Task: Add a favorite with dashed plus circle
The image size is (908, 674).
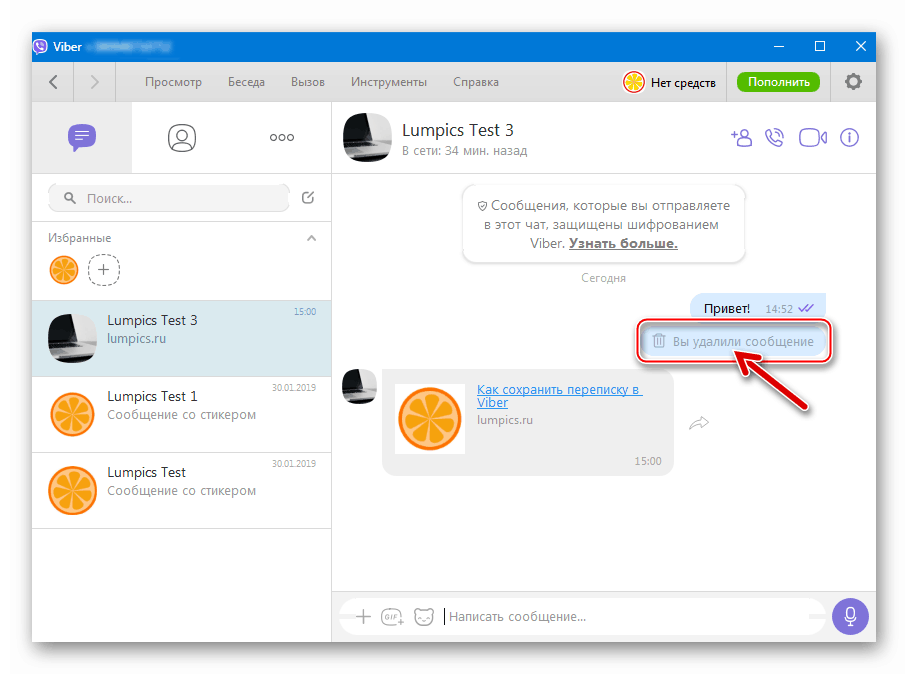Action: [104, 270]
